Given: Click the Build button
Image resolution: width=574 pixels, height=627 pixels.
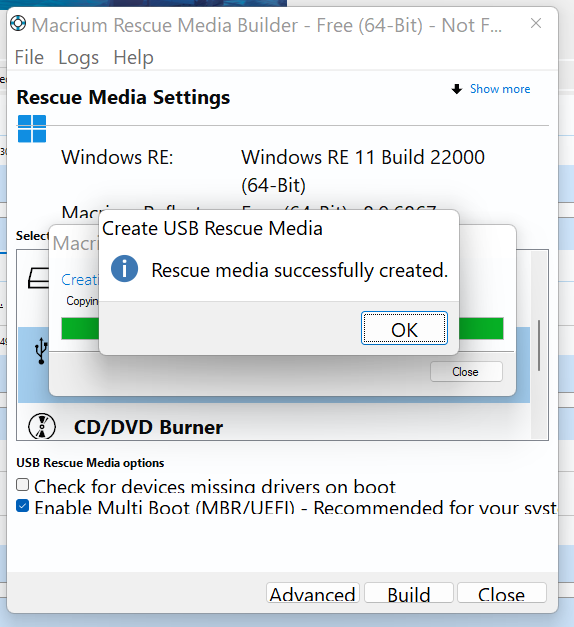Looking at the screenshot, I should pyautogui.click(x=409, y=593).
